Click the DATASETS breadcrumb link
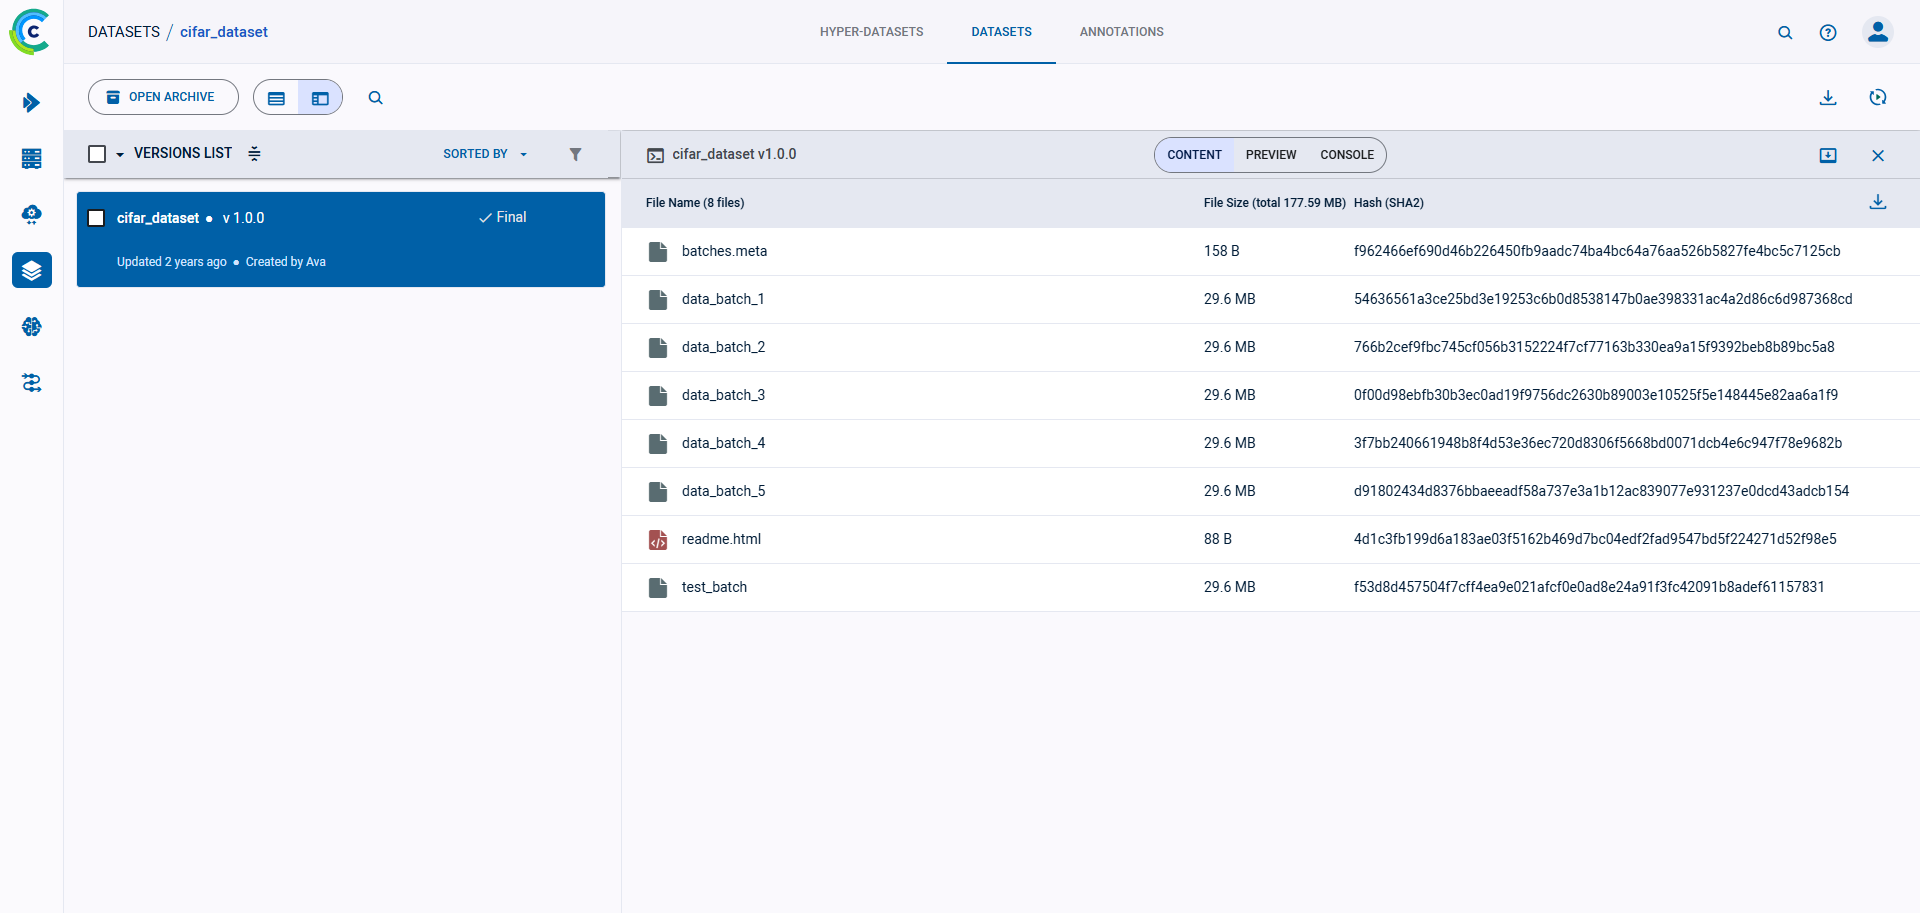This screenshot has width=1920, height=913. (x=124, y=32)
